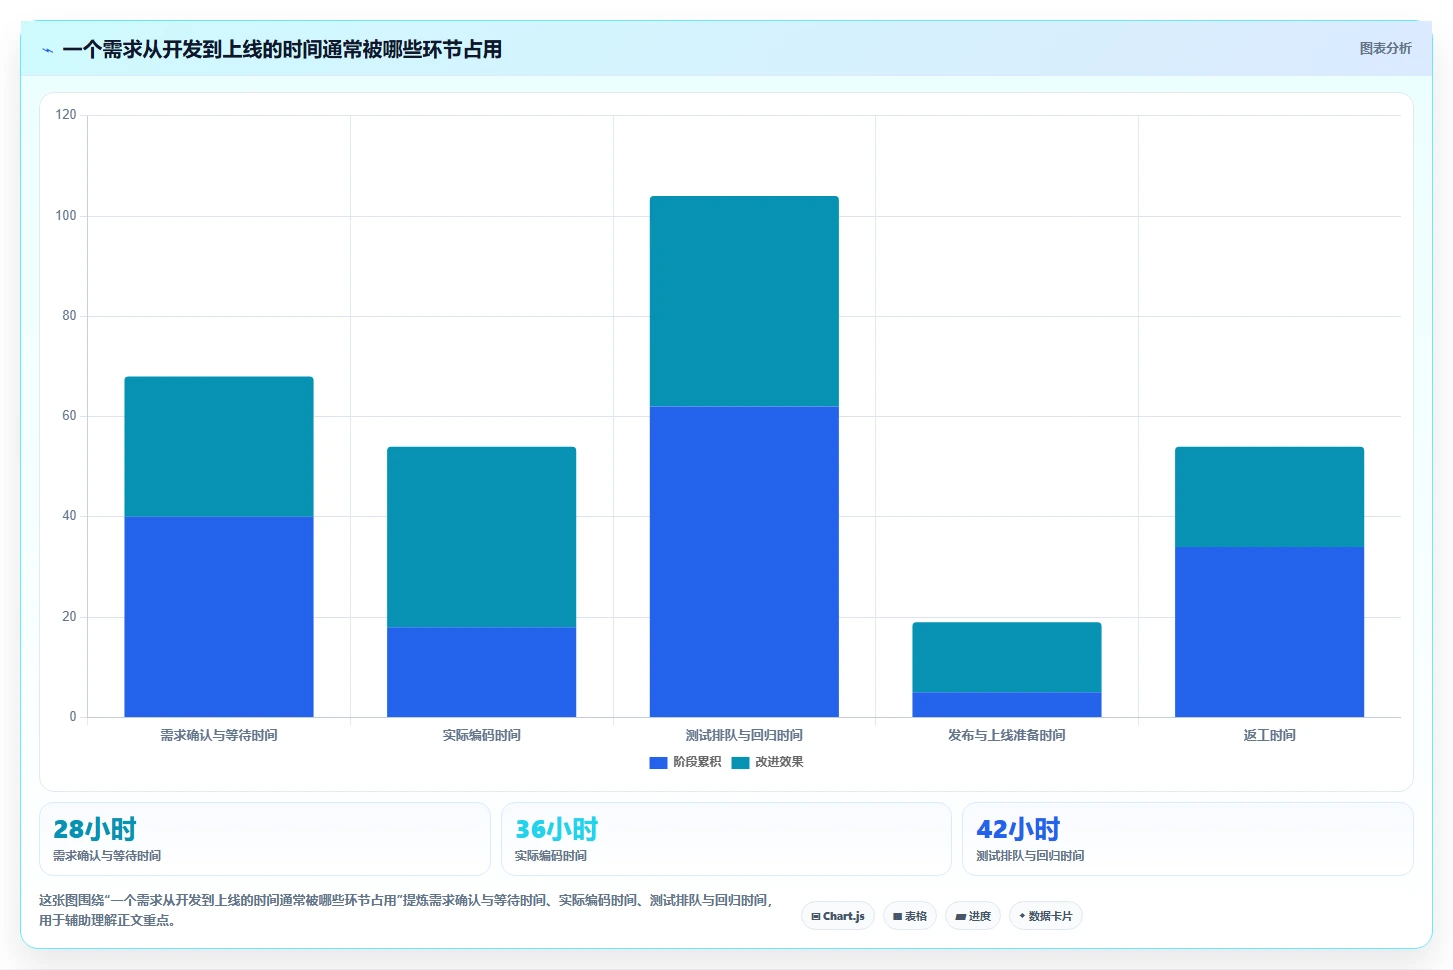Select the 进度 tag chip
Image resolution: width=1453 pixels, height=970 pixels.
click(x=973, y=916)
